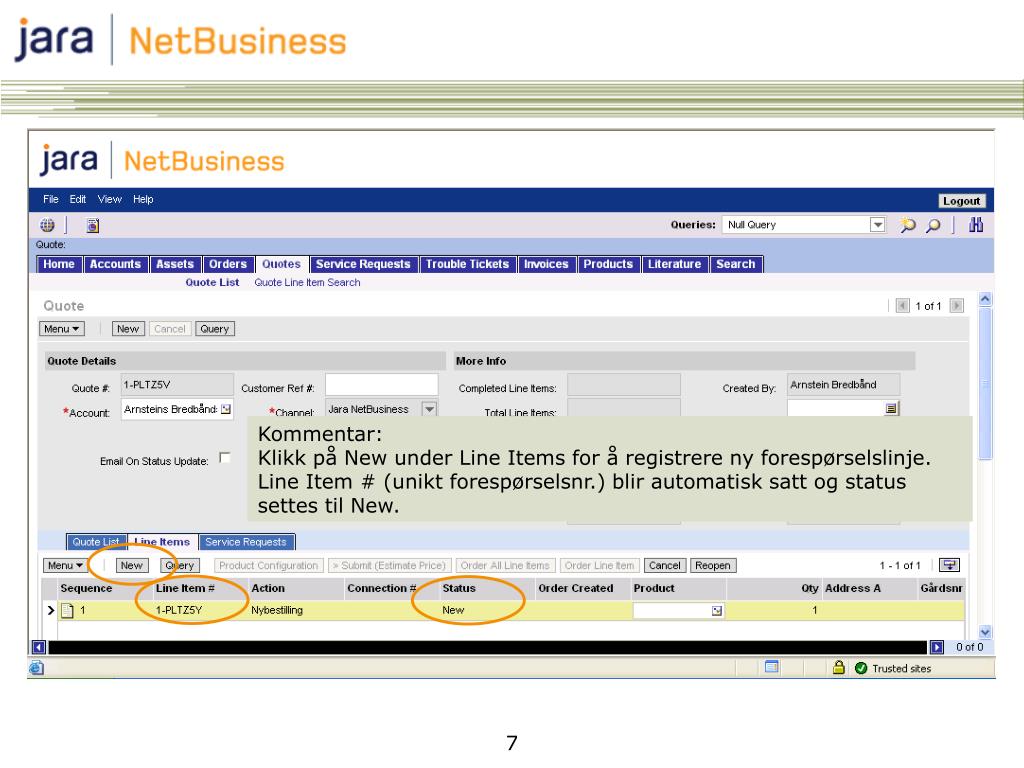Viewport: 1024px width, 768px height.
Task: Click the binoculars search icon
Action: (976, 225)
